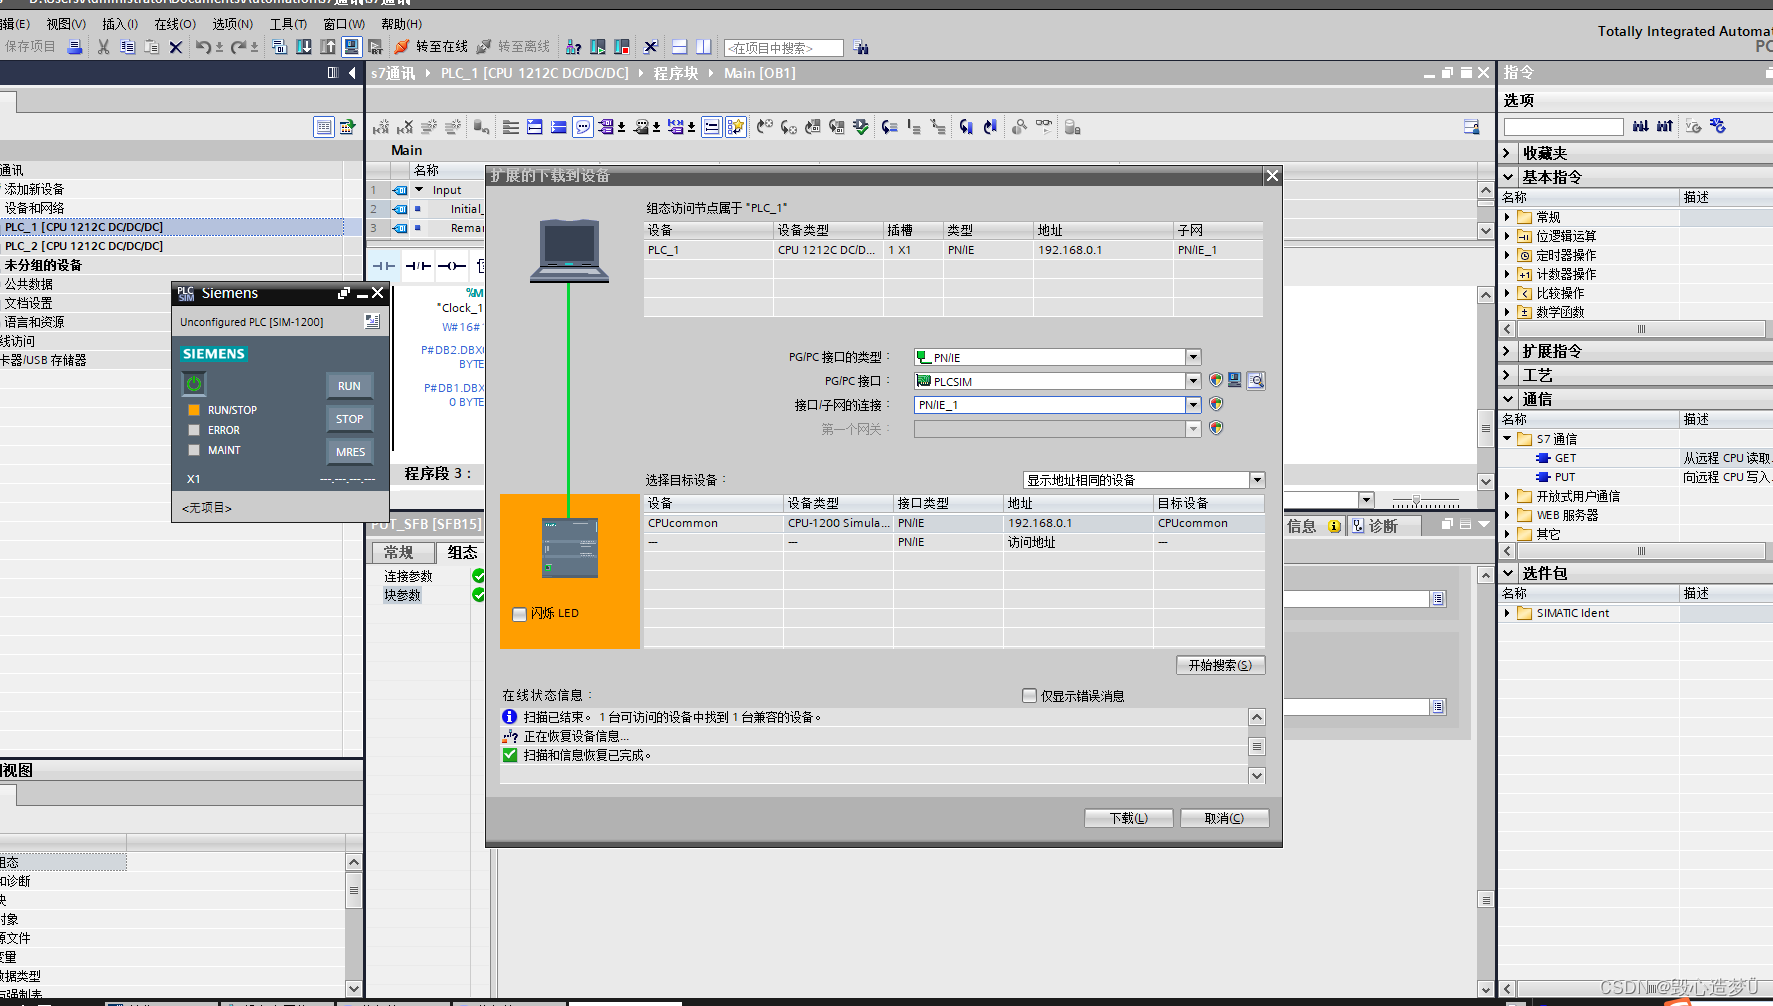Click the Start search button

(1220, 665)
